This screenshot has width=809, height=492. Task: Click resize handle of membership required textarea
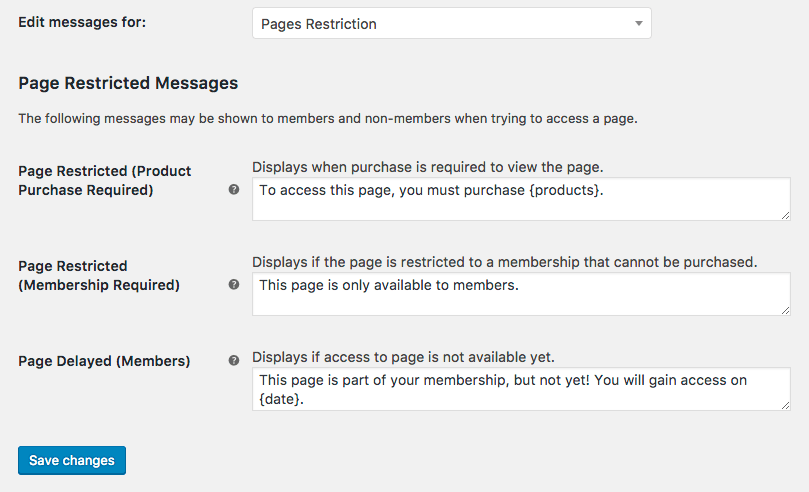tap(784, 309)
